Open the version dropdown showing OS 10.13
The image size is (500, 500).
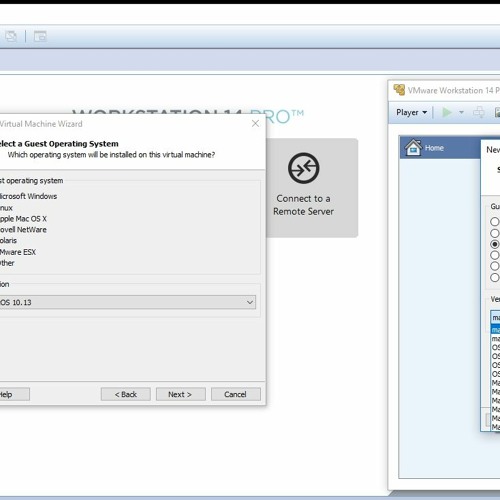point(127,302)
